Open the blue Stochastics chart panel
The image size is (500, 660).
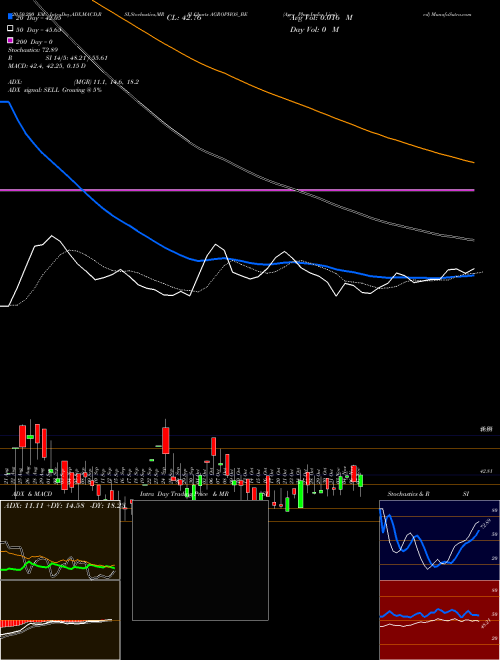pos(439,540)
